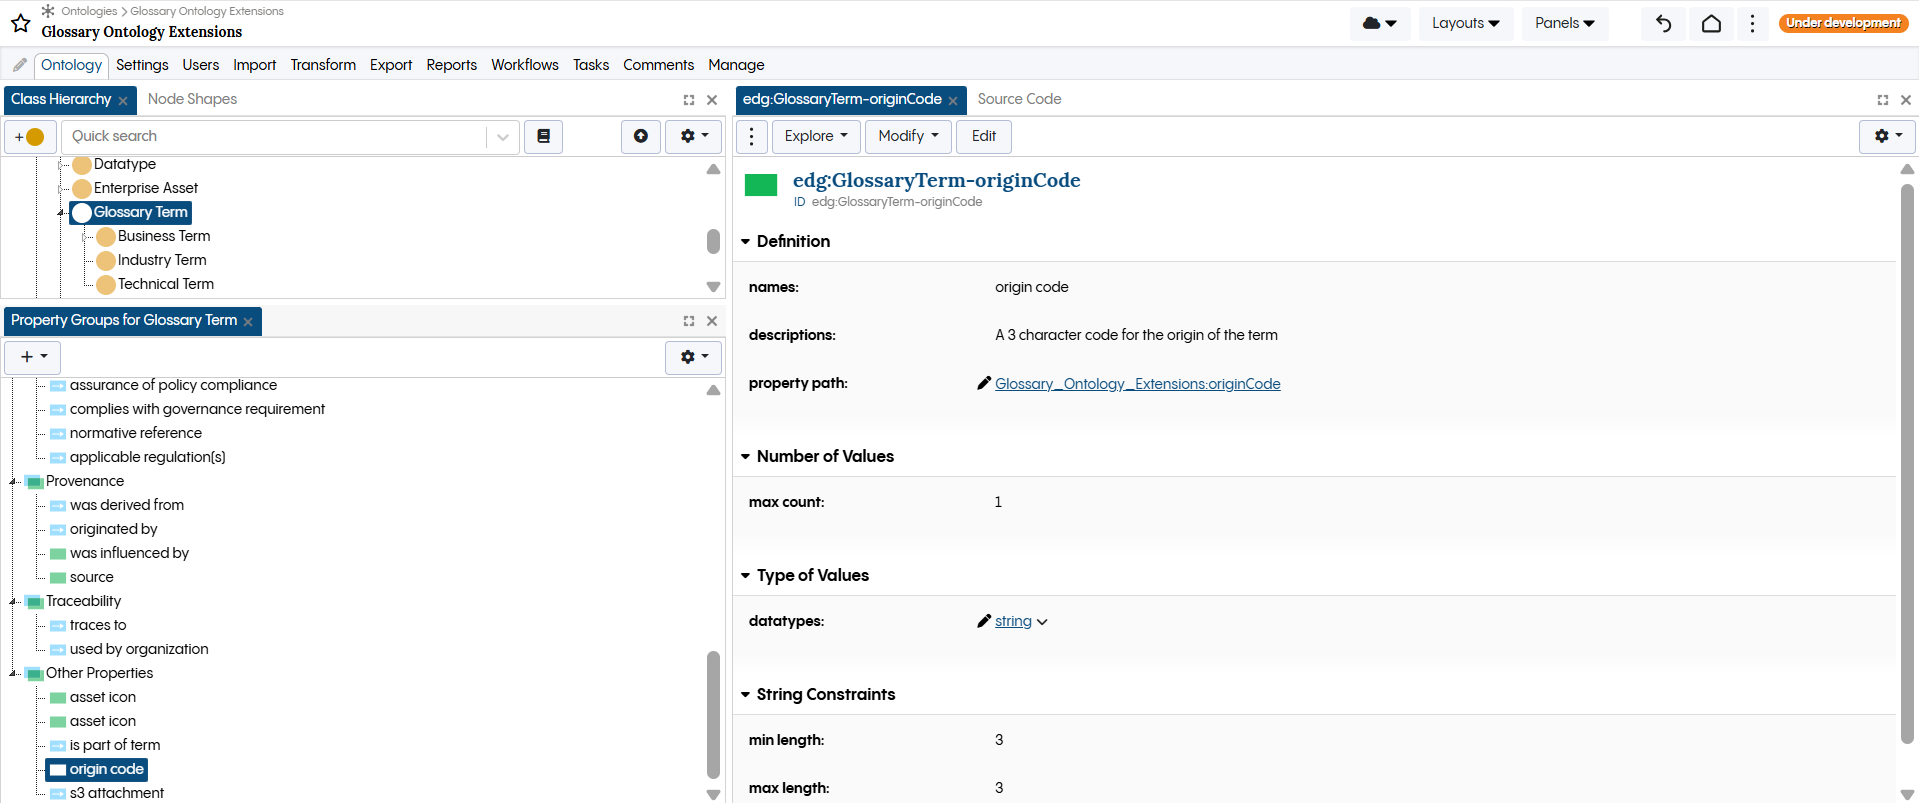Type in the Quick search field
Screen dimensions: 1919x803
[x=275, y=136]
